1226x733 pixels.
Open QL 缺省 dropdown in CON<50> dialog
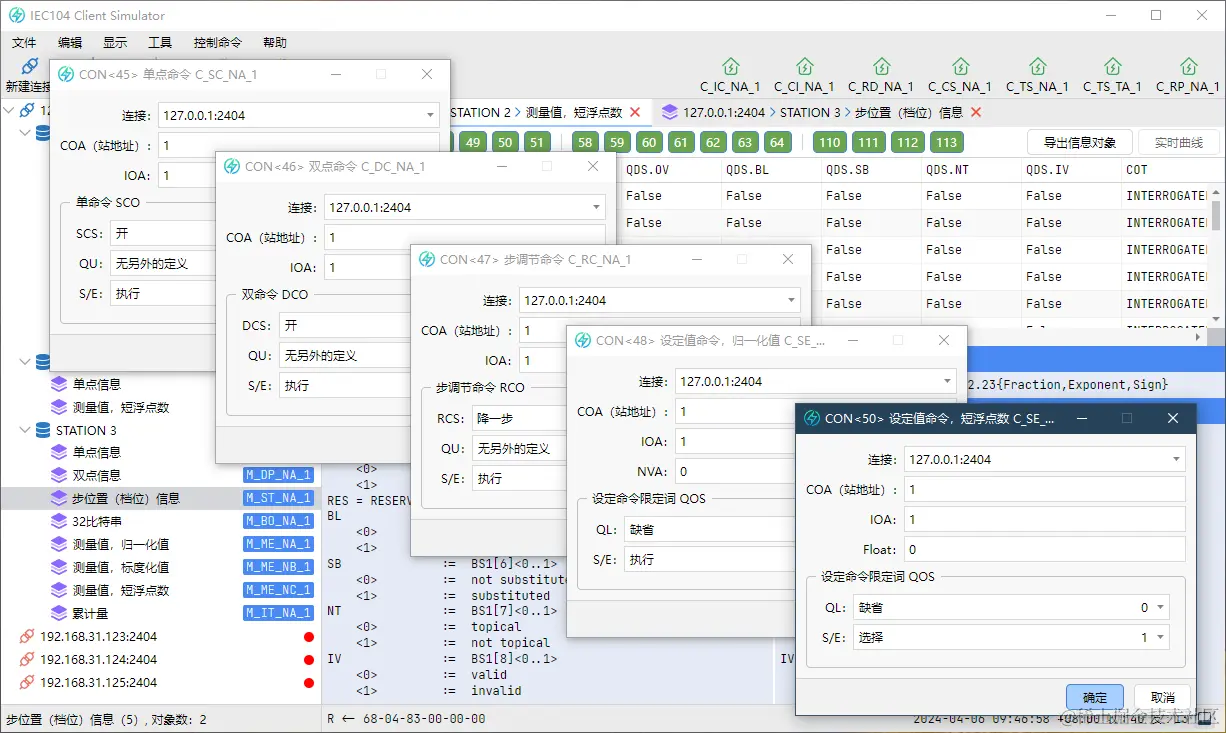[1009, 607]
